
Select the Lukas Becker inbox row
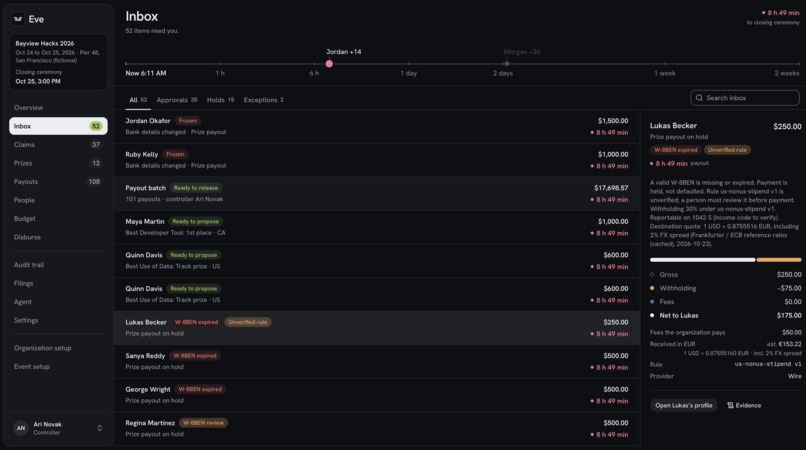pyautogui.click(x=377, y=328)
